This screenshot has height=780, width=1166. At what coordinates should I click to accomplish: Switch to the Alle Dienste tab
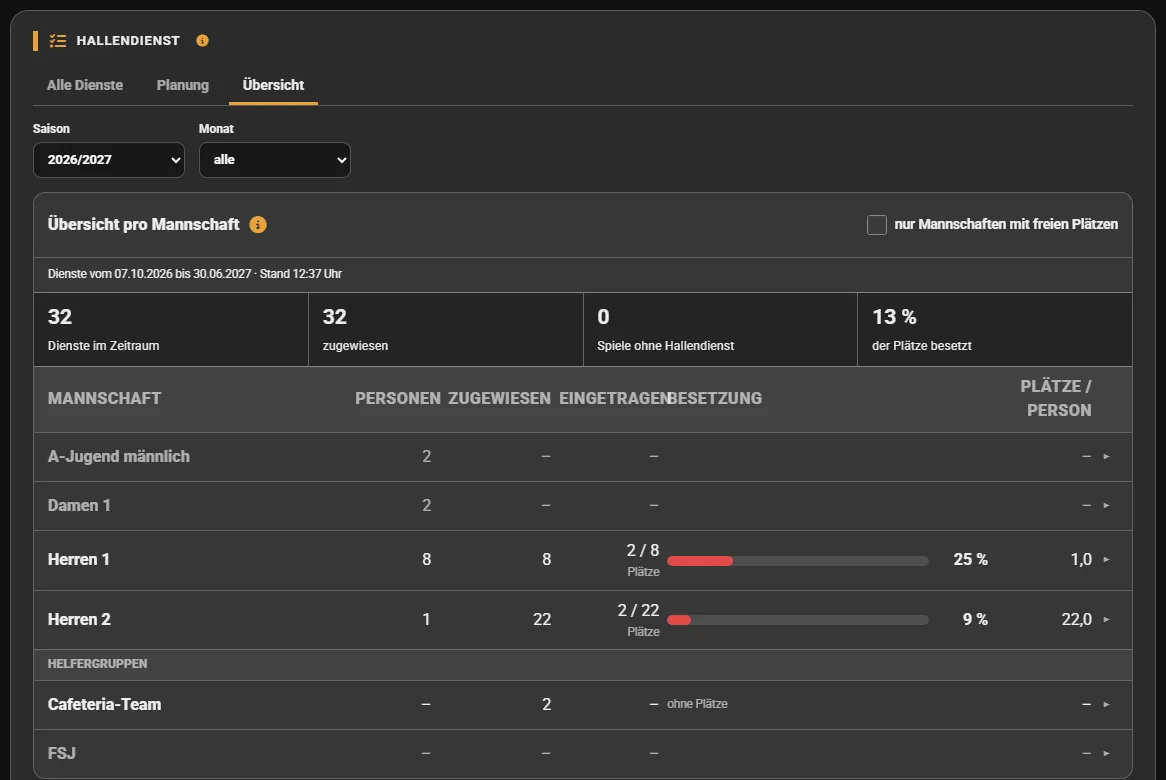(85, 86)
